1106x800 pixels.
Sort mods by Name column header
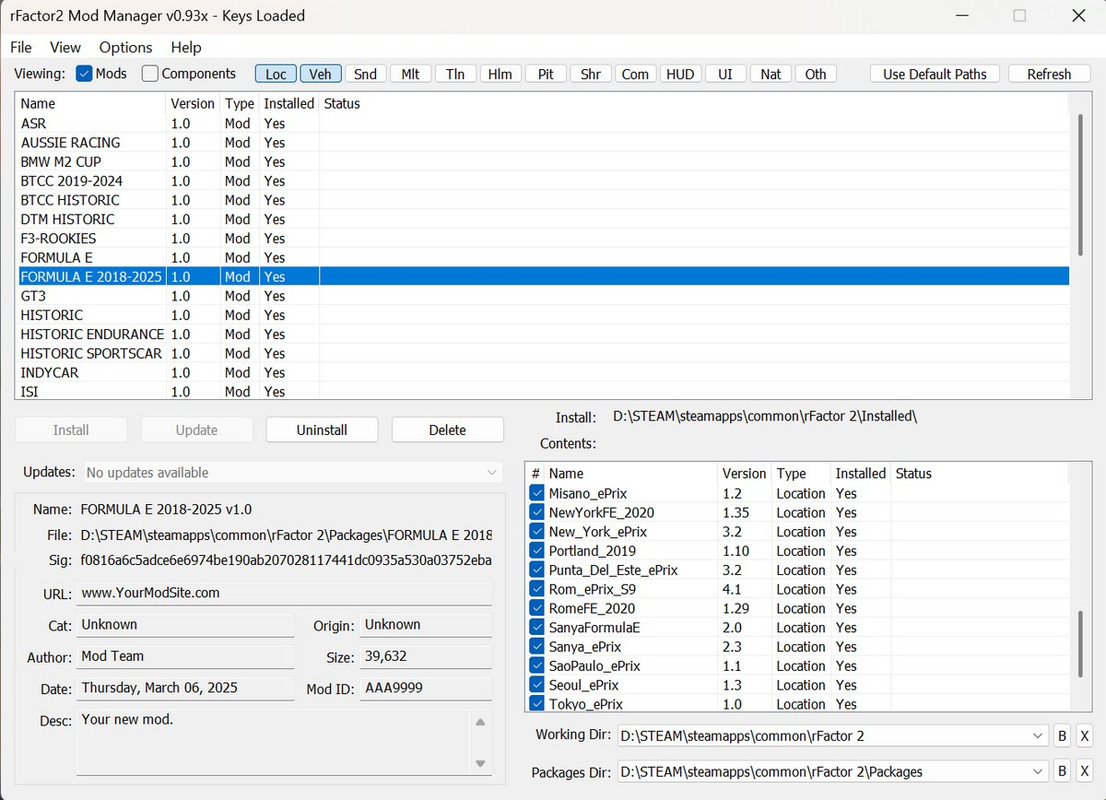91,104
